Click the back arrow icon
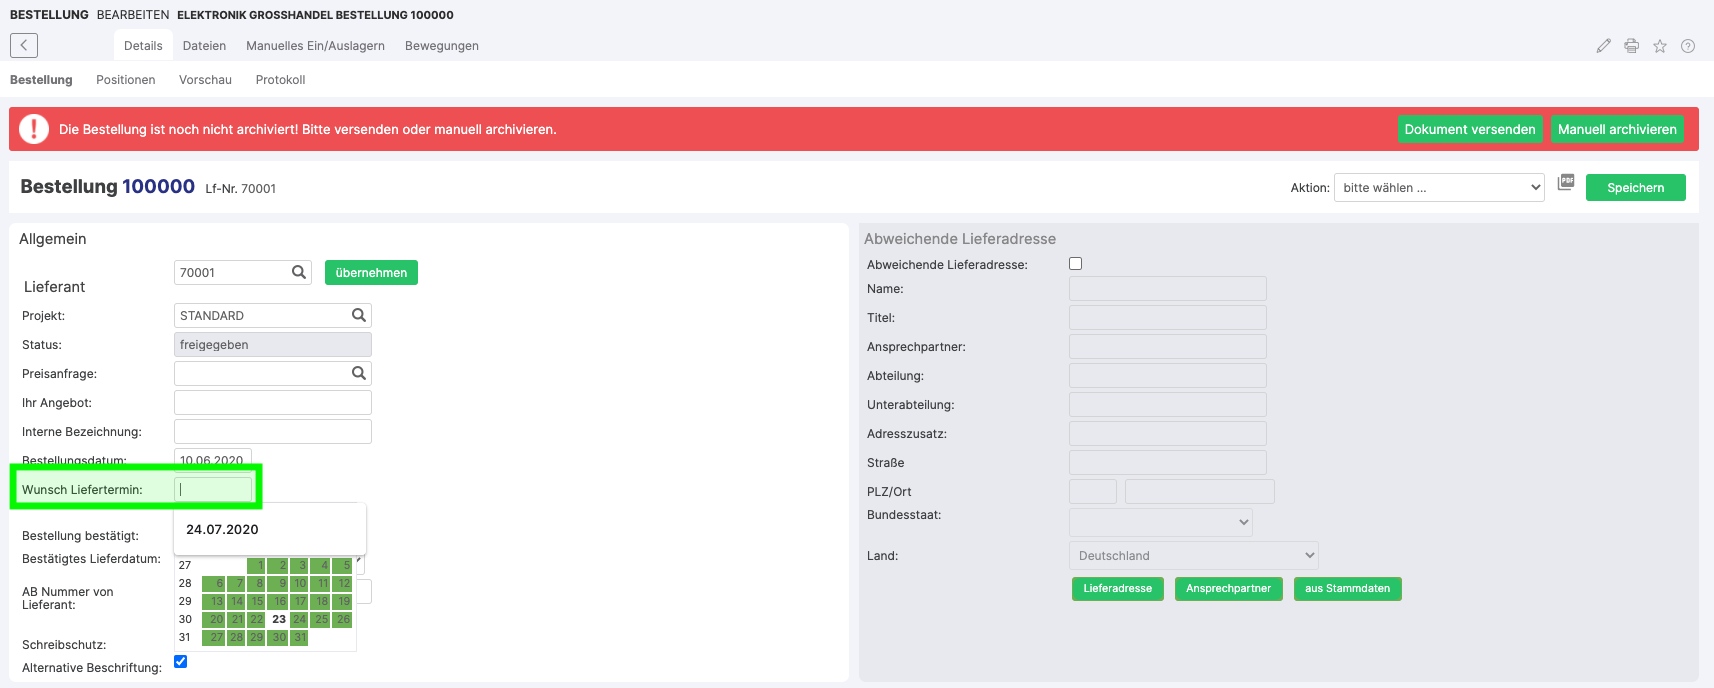Viewport: 1714px width, 688px height. coord(24,45)
